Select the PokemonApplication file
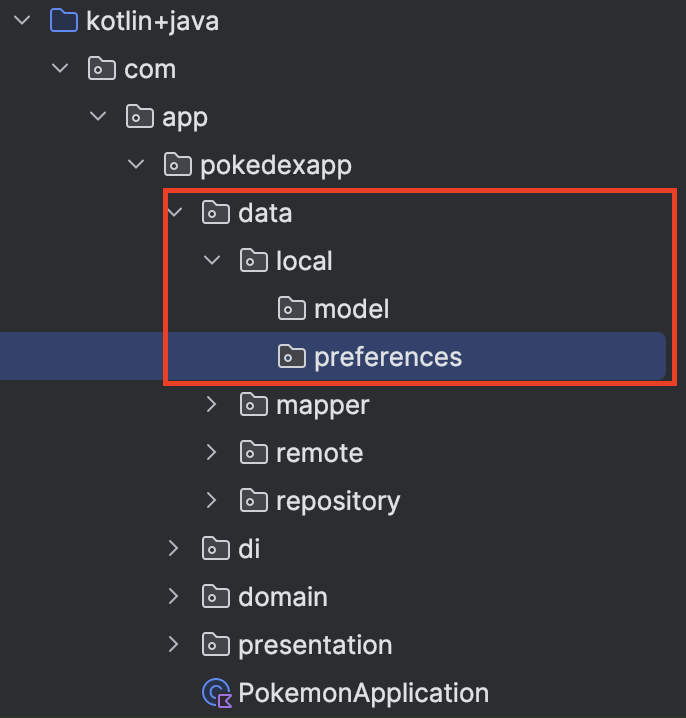Image resolution: width=686 pixels, height=718 pixels. [x=363, y=693]
